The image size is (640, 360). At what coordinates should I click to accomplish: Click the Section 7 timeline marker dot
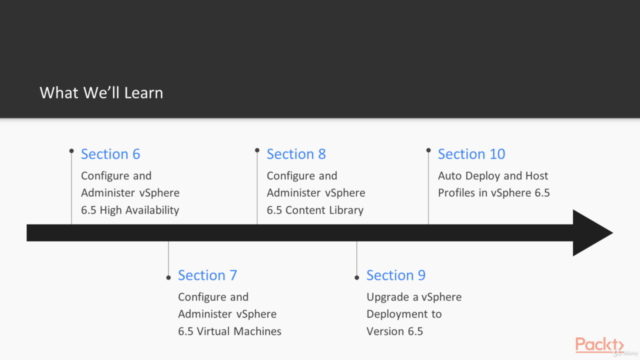(169, 278)
